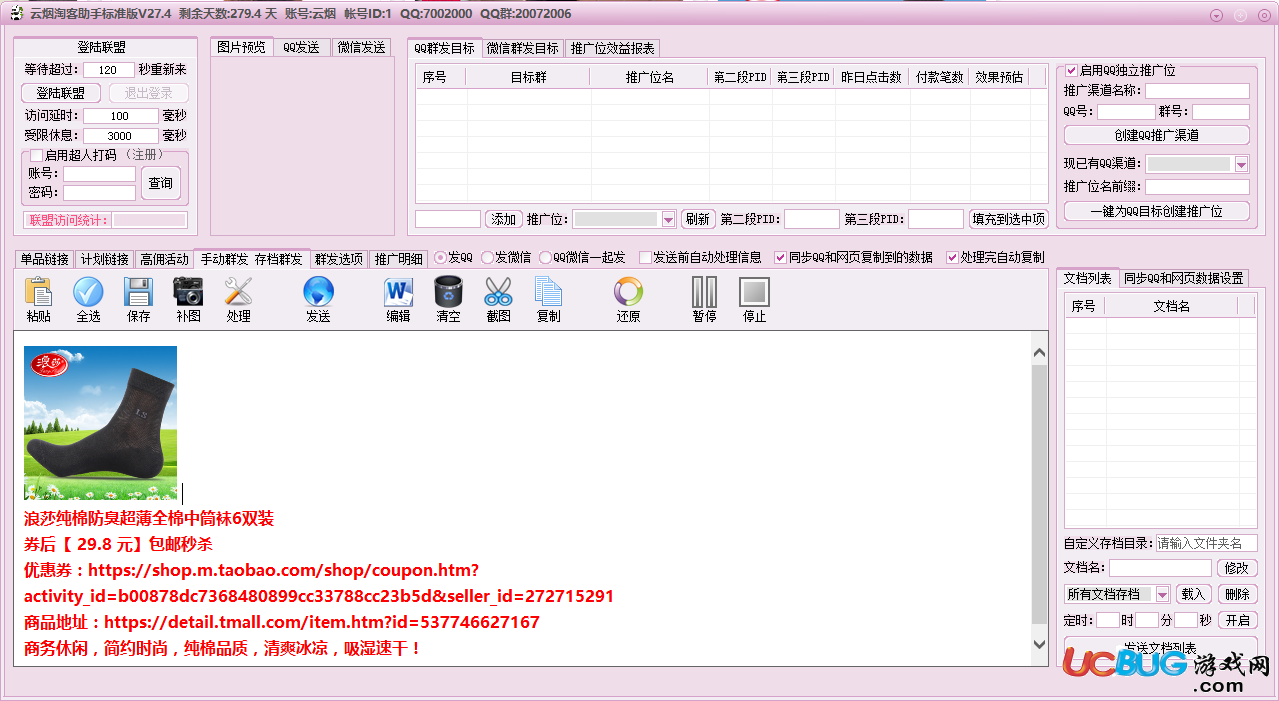Screen dimensions: 1279x701
Task: Open the 群发选项 tab
Action: 339,259
